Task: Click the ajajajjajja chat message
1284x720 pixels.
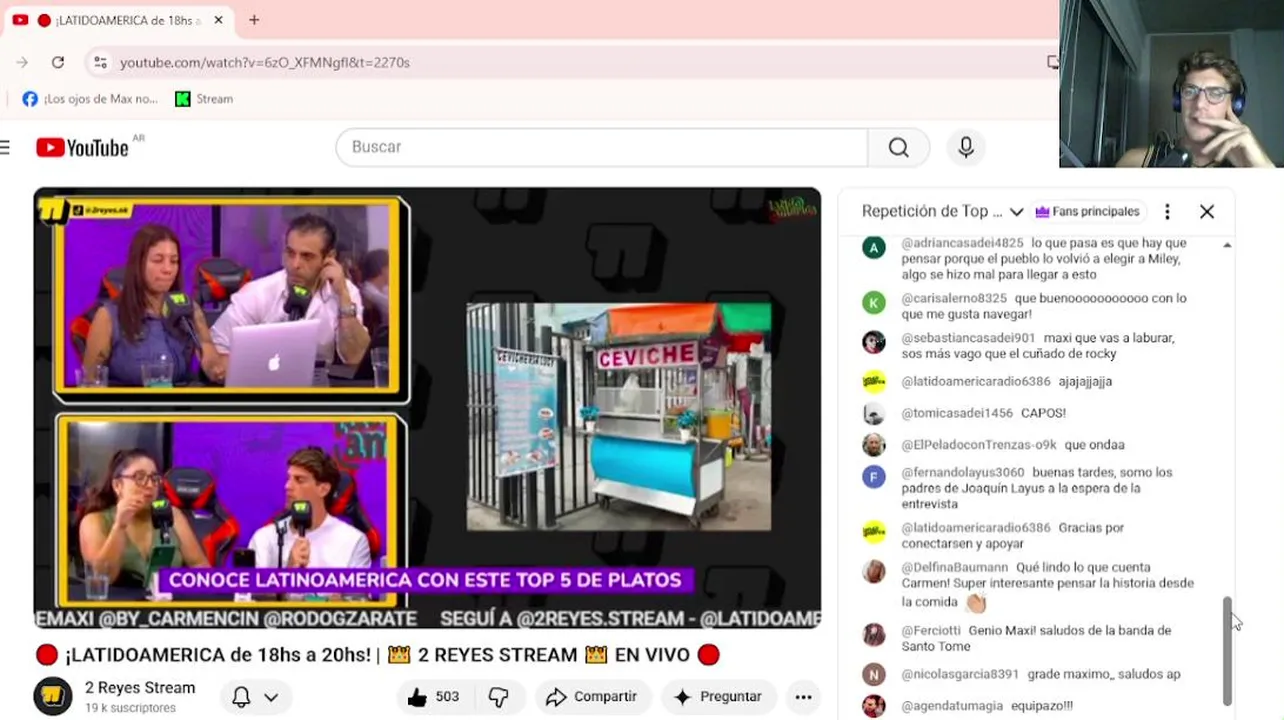Action: pos(1085,381)
